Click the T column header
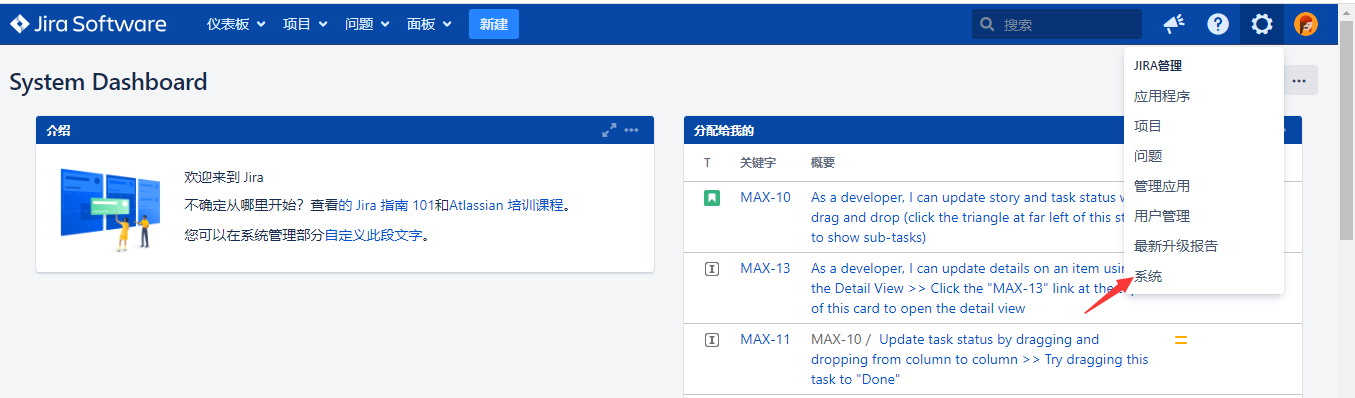1355x398 pixels. [707, 162]
